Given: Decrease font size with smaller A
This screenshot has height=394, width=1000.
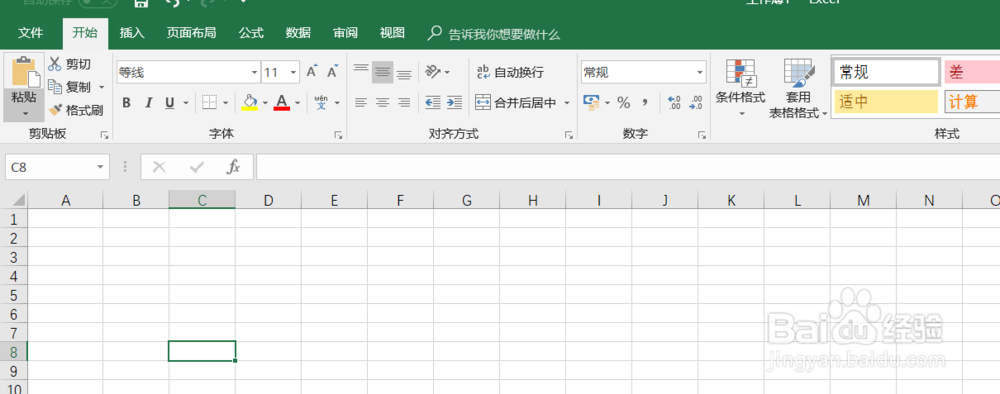Looking at the screenshot, I should (332, 71).
